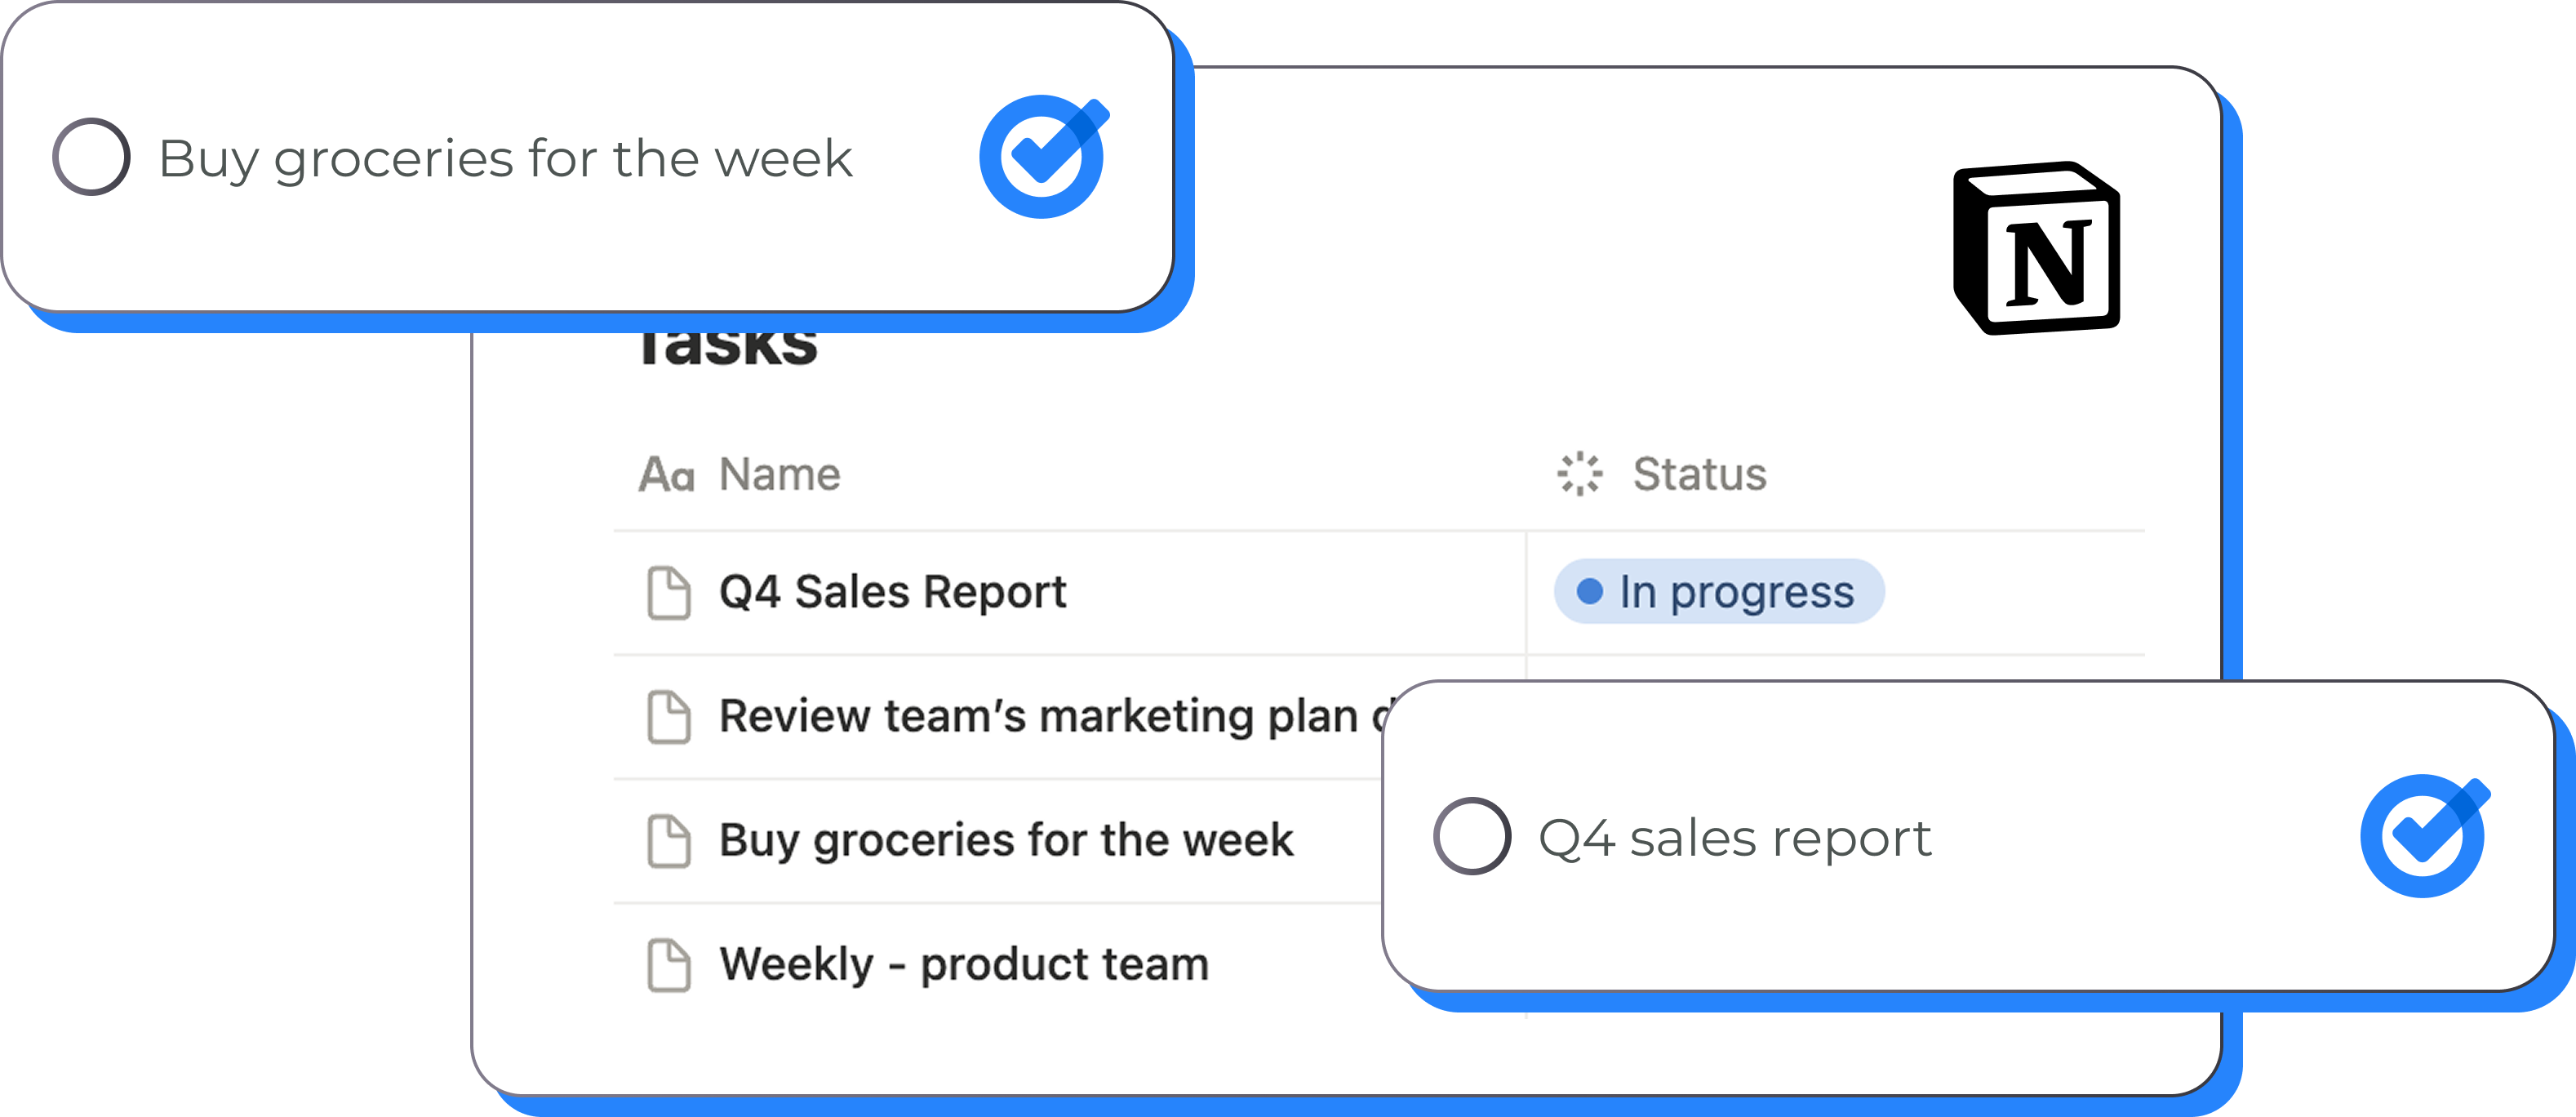The width and height of the screenshot is (2576, 1117).
Task: Click the Tasks database heading
Action: (728, 348)
